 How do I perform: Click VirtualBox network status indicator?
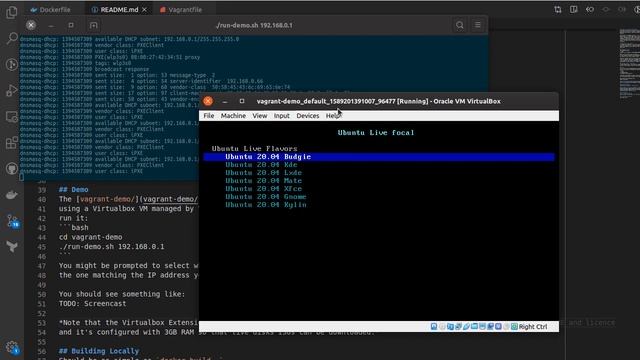(458, 327)
